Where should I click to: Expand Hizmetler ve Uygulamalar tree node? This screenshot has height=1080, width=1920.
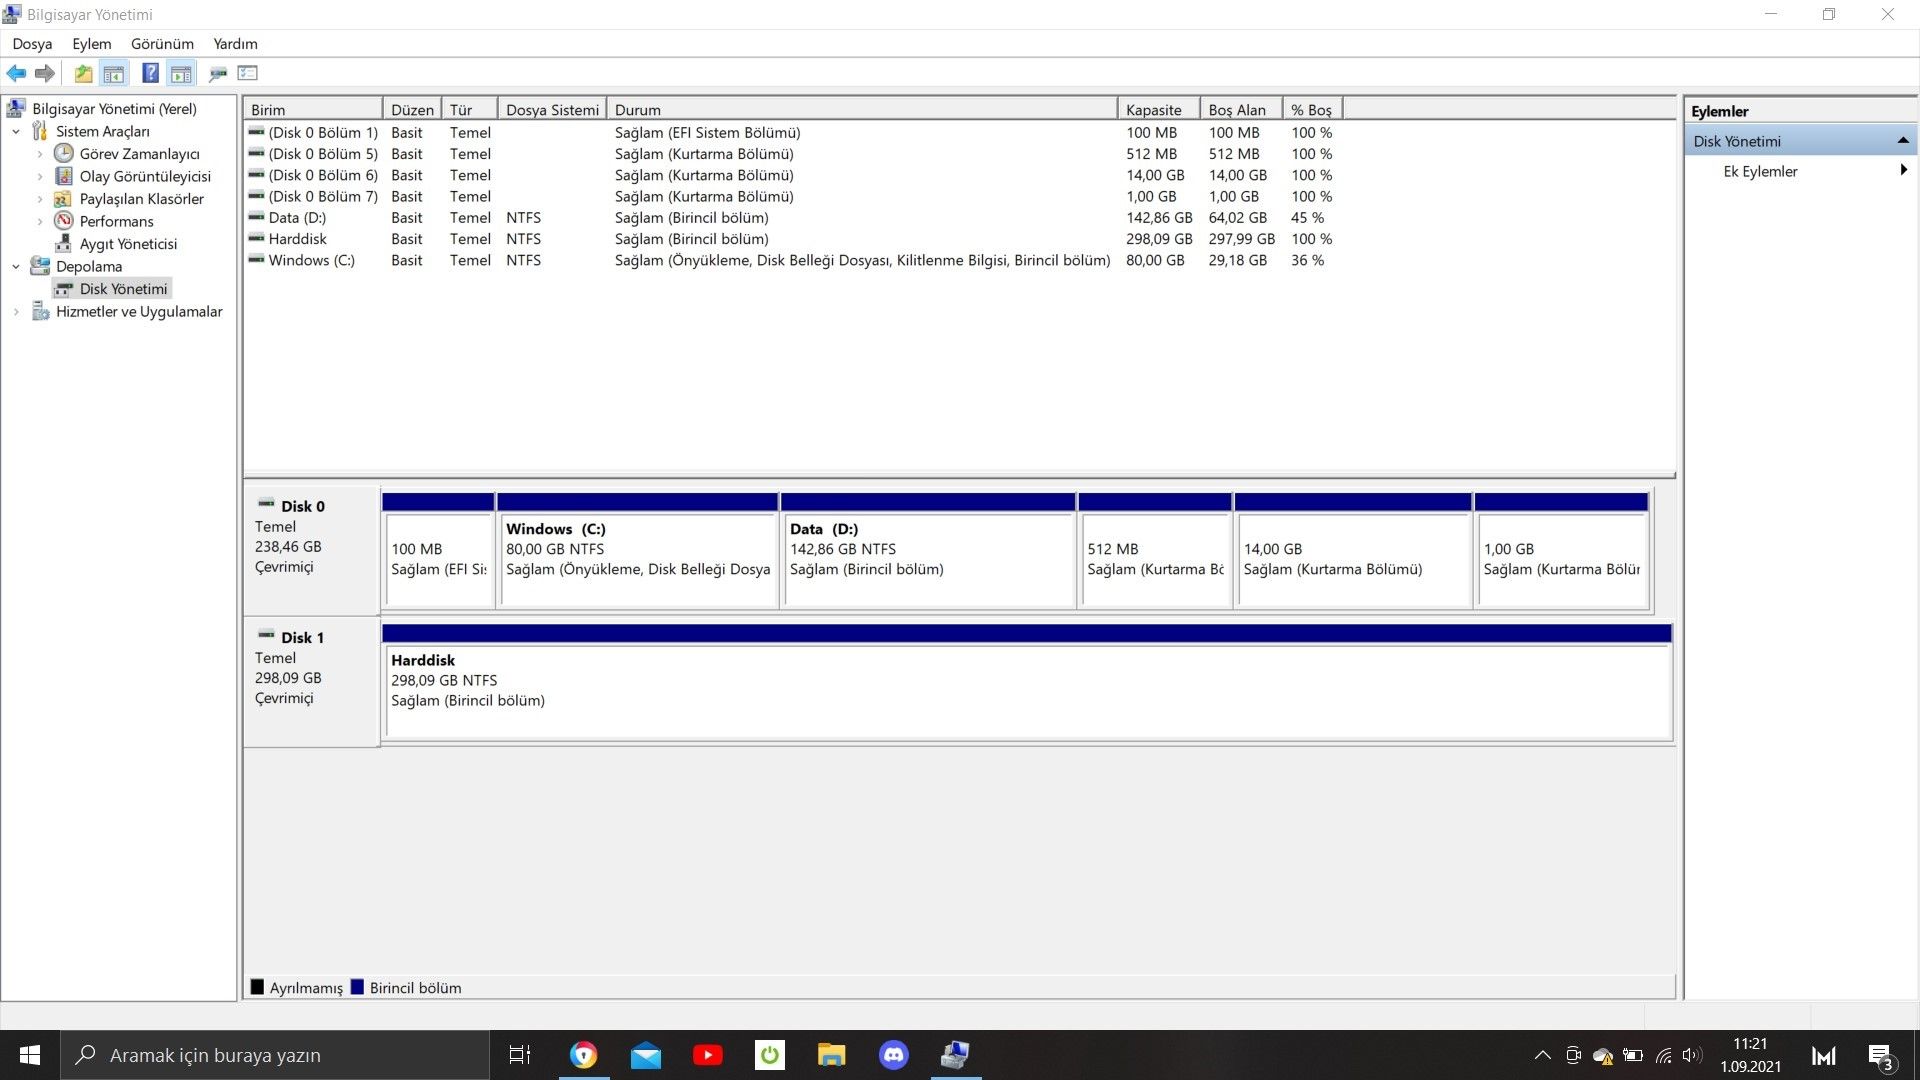pos(16,312)
